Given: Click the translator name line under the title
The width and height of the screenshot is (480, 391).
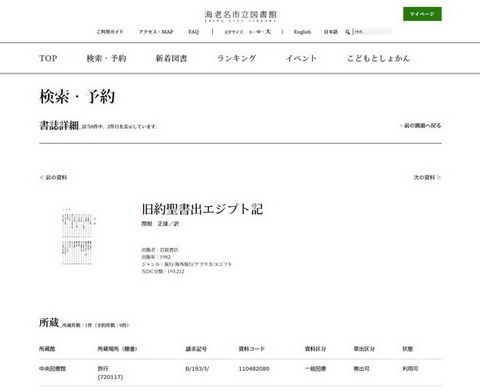Looking at the screenshot, I should click(x=160, y=224).
